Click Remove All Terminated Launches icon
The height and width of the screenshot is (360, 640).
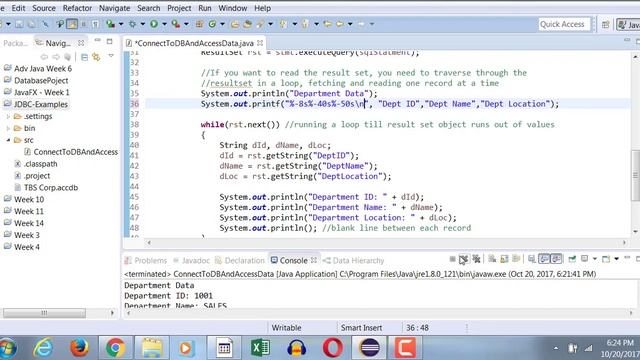(x=476, y=259)
